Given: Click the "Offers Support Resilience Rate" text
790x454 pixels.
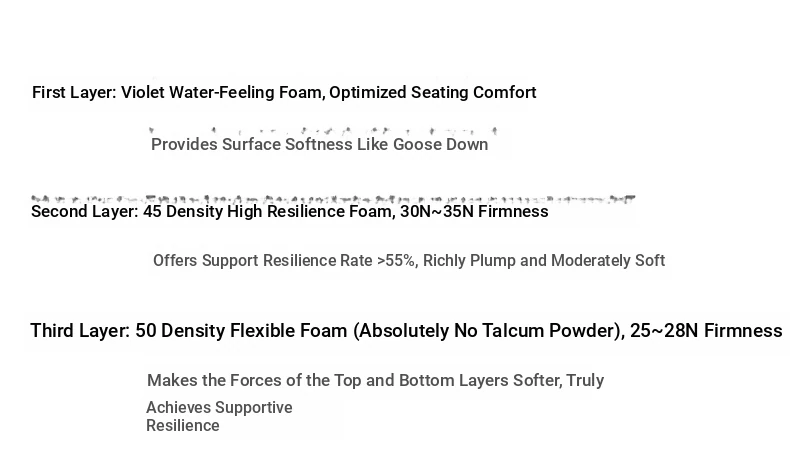Looking at the screenshot, I should click(x=262, y=261).
